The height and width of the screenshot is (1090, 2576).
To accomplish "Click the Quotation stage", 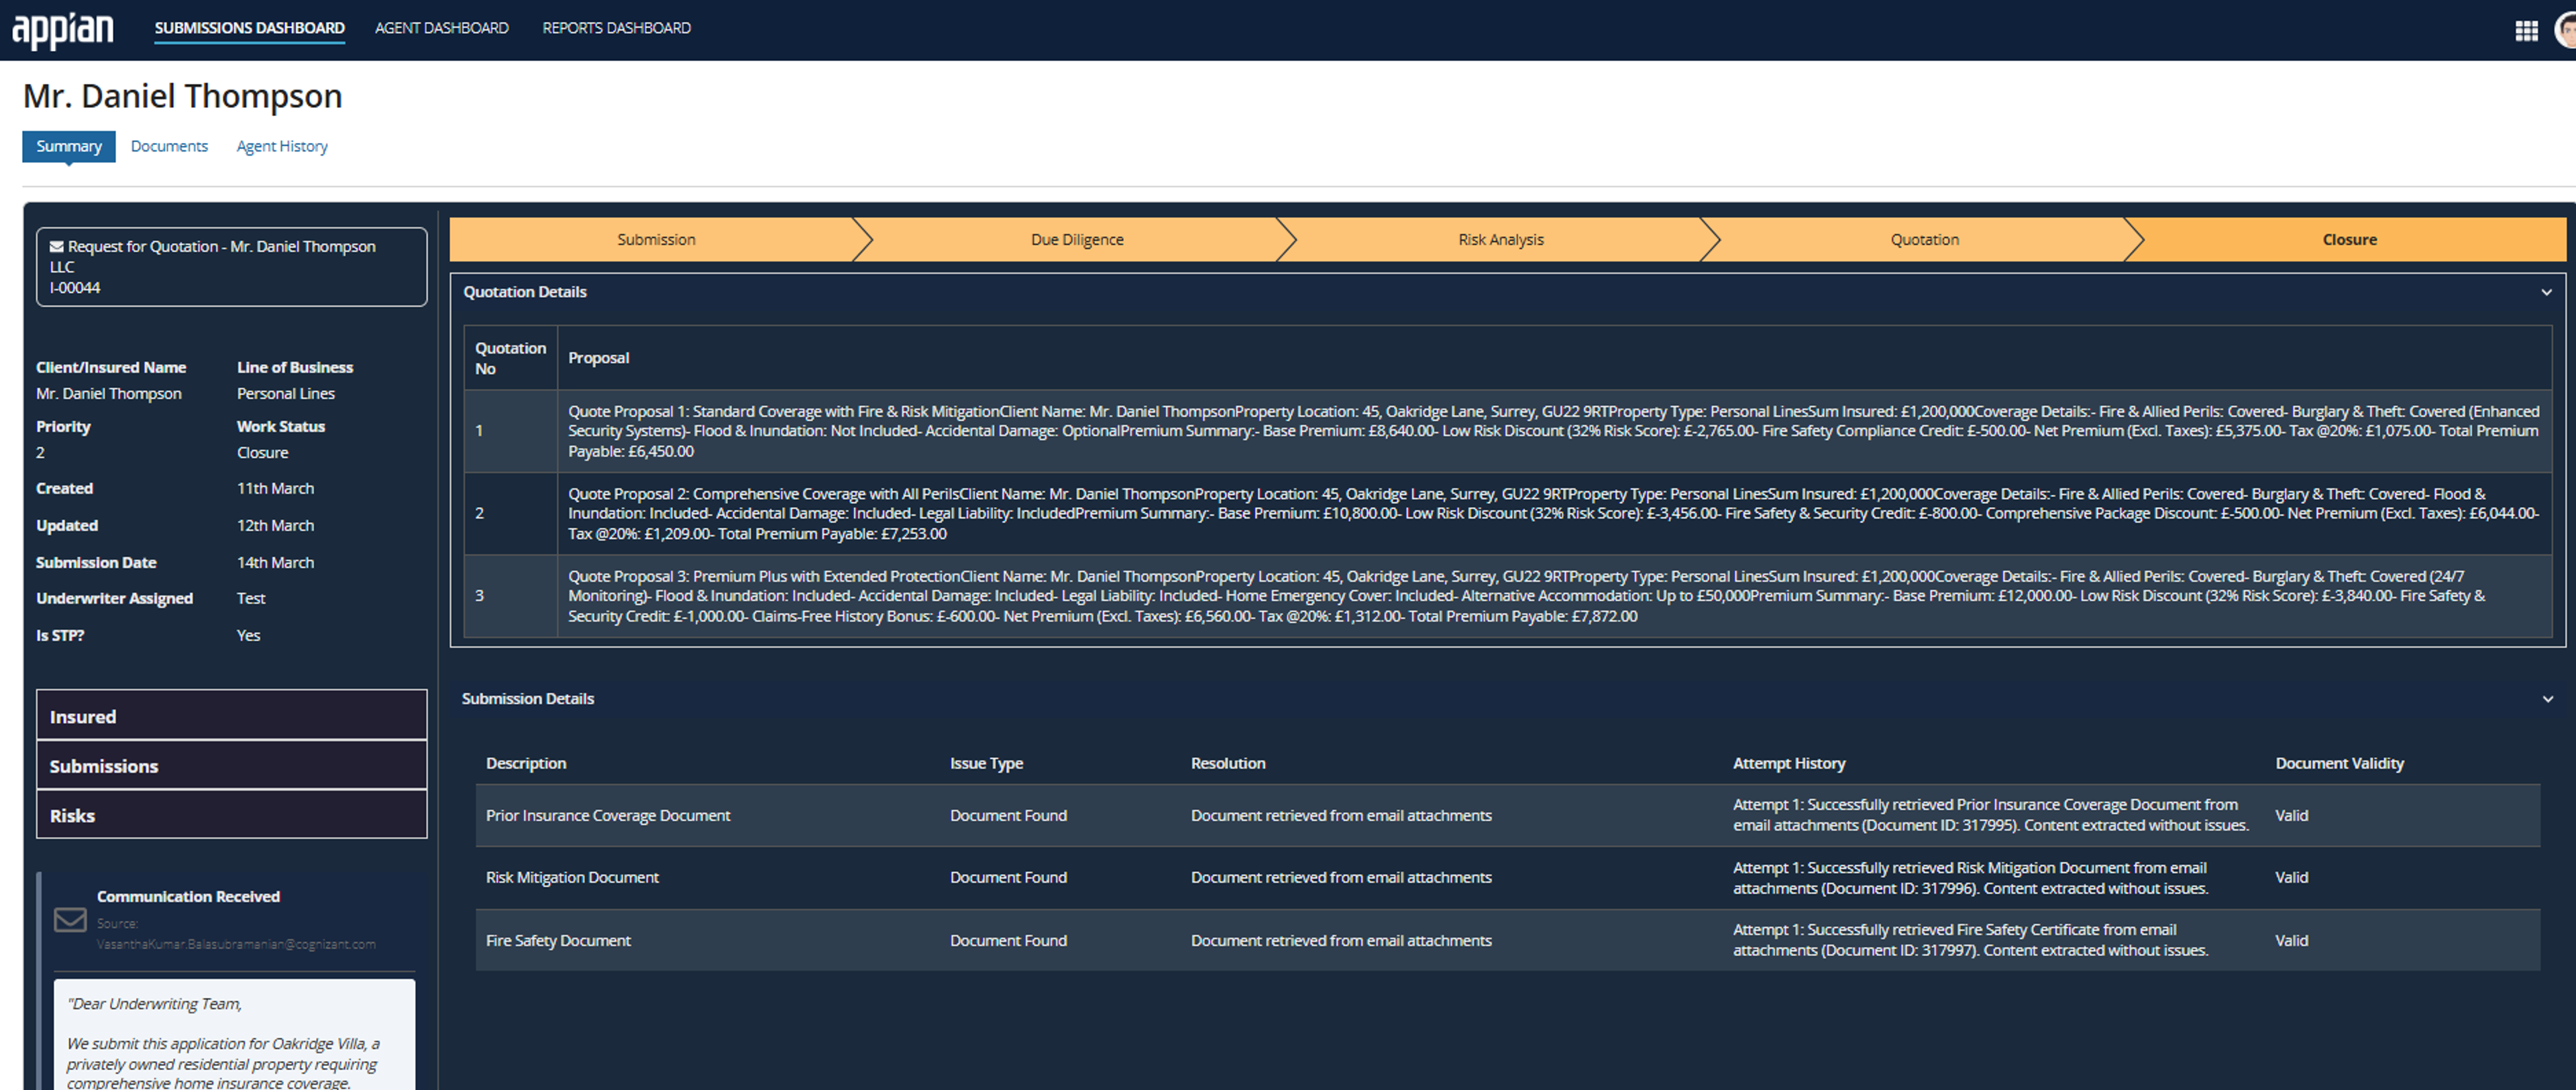I will click(x=1924, y=240).
